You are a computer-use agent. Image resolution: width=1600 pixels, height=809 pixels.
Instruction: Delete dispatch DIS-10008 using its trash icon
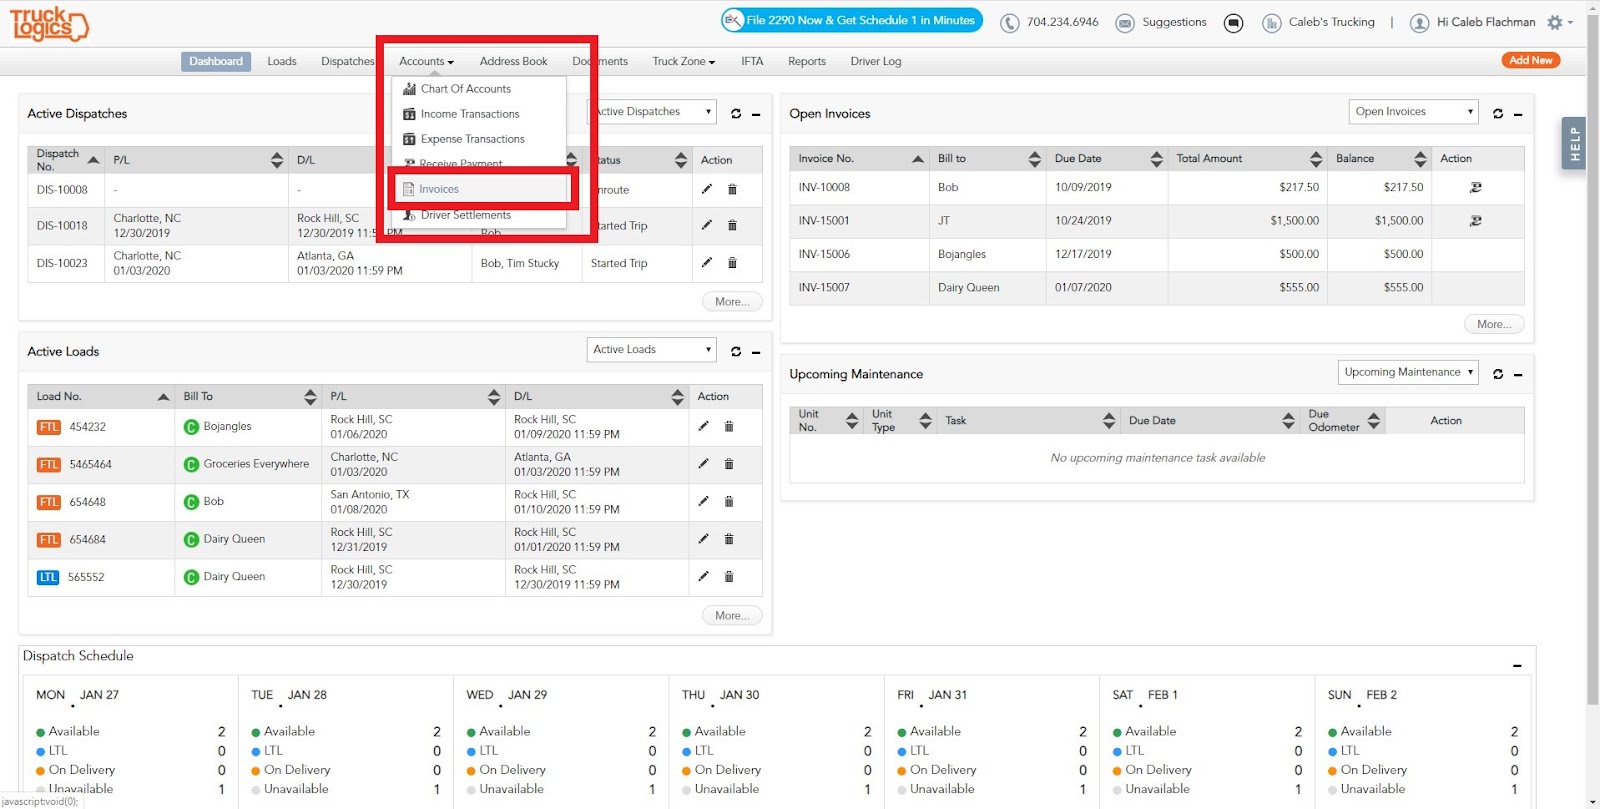pos(732,189)
